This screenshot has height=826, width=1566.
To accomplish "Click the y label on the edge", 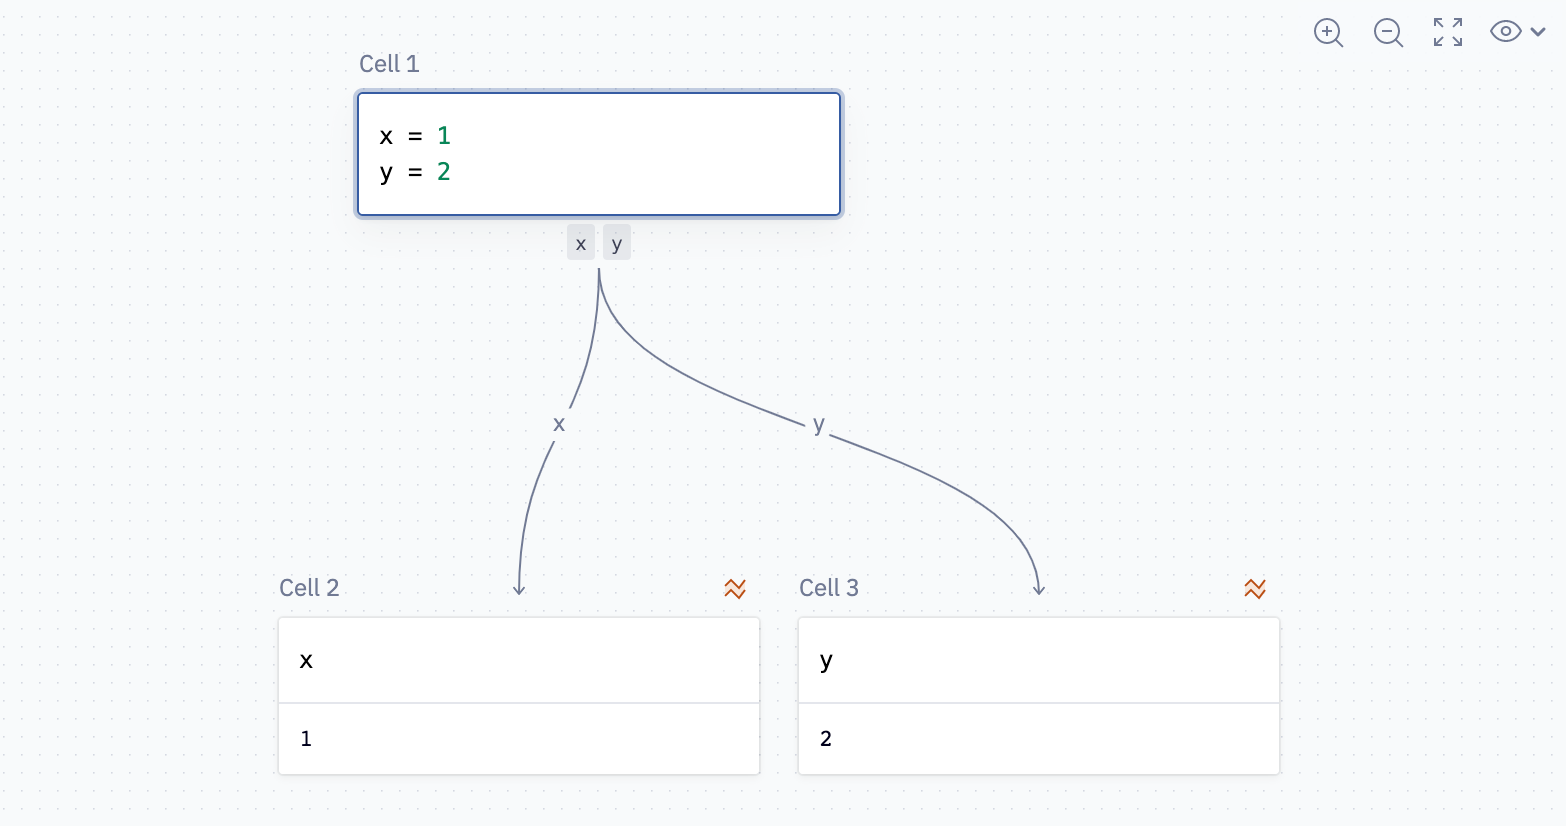I will [819, 424].
